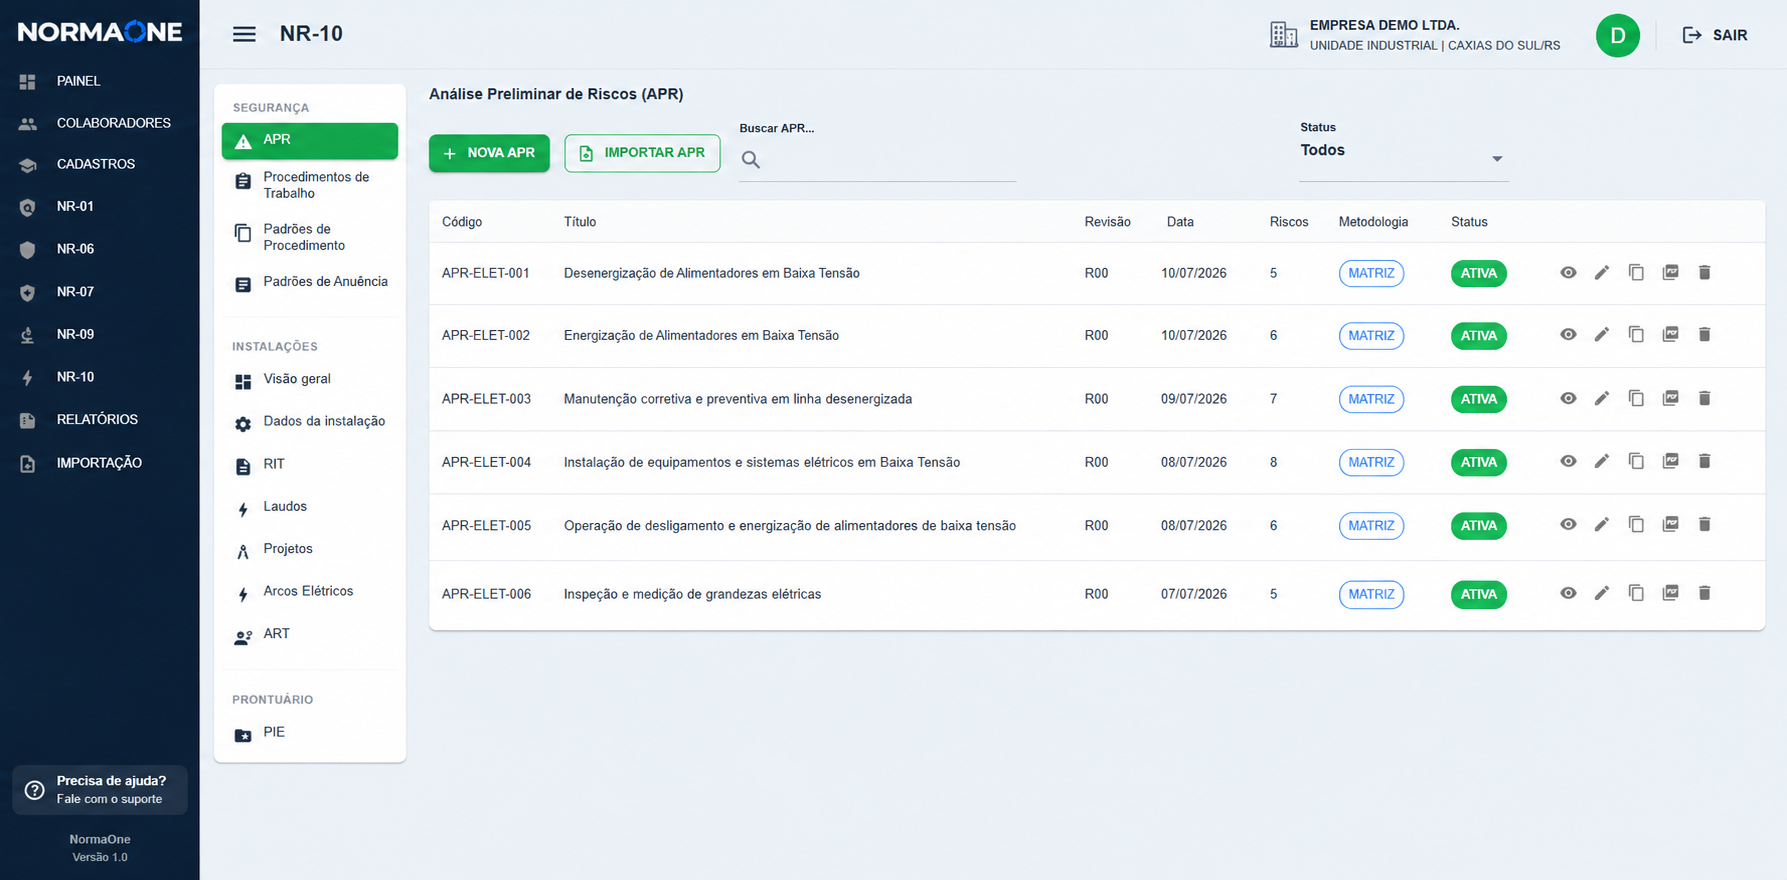
Task: Click the ATIVA status badge for APR-ELET-006
Action: [1478, 594]
